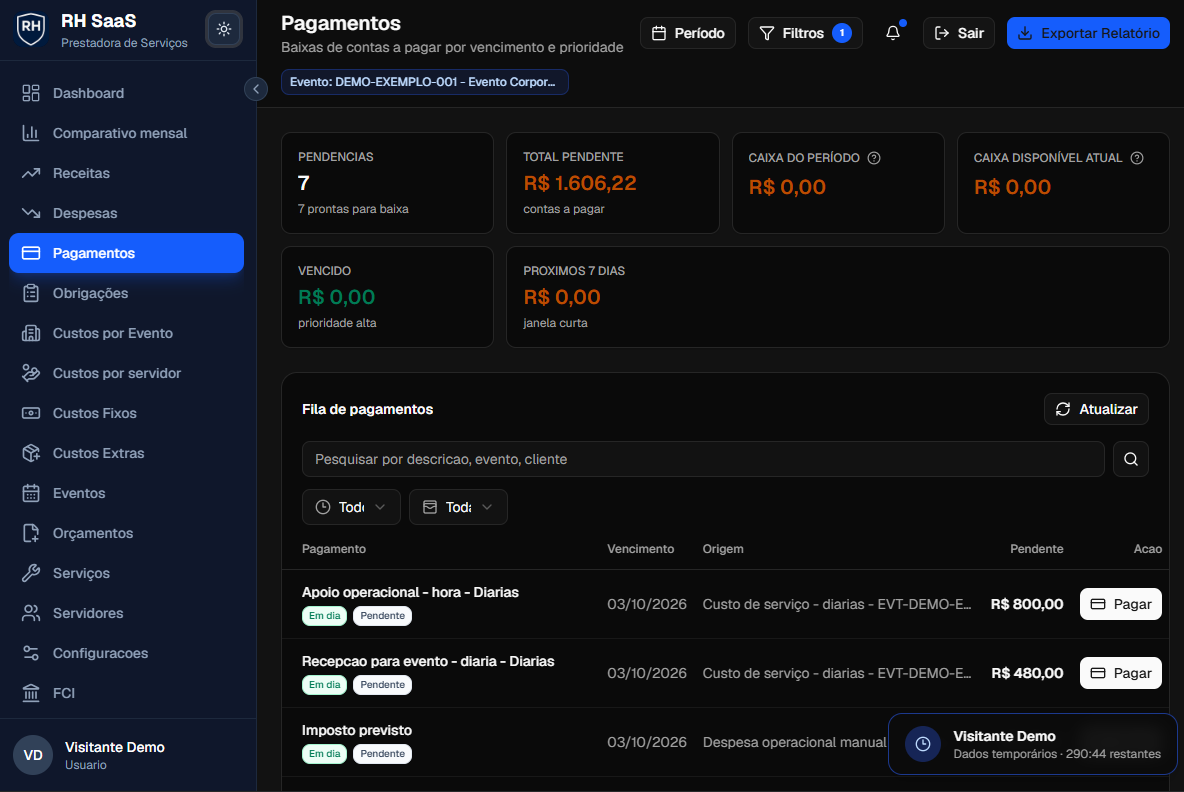Click the Vencido R$ 0,00 card
The width and height of the screenshot is (1184, 792).
[x=387, y=297]
